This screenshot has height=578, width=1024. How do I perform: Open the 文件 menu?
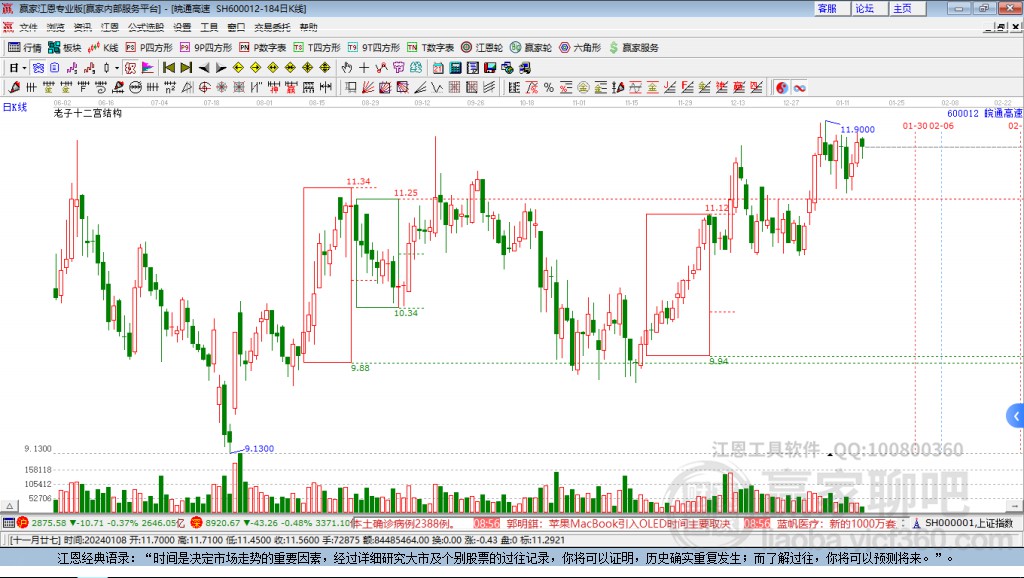(x=28, y=27)
